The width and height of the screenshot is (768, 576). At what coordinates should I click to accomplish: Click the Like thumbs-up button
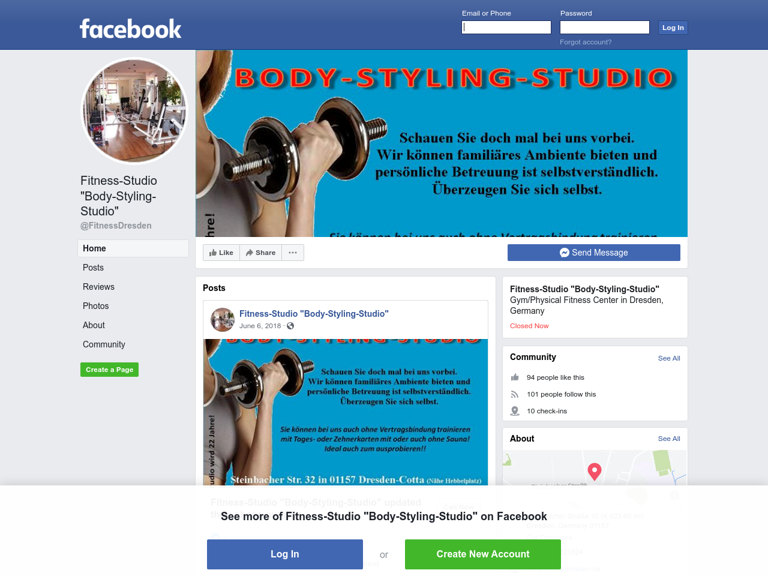(x=221, y=253)
